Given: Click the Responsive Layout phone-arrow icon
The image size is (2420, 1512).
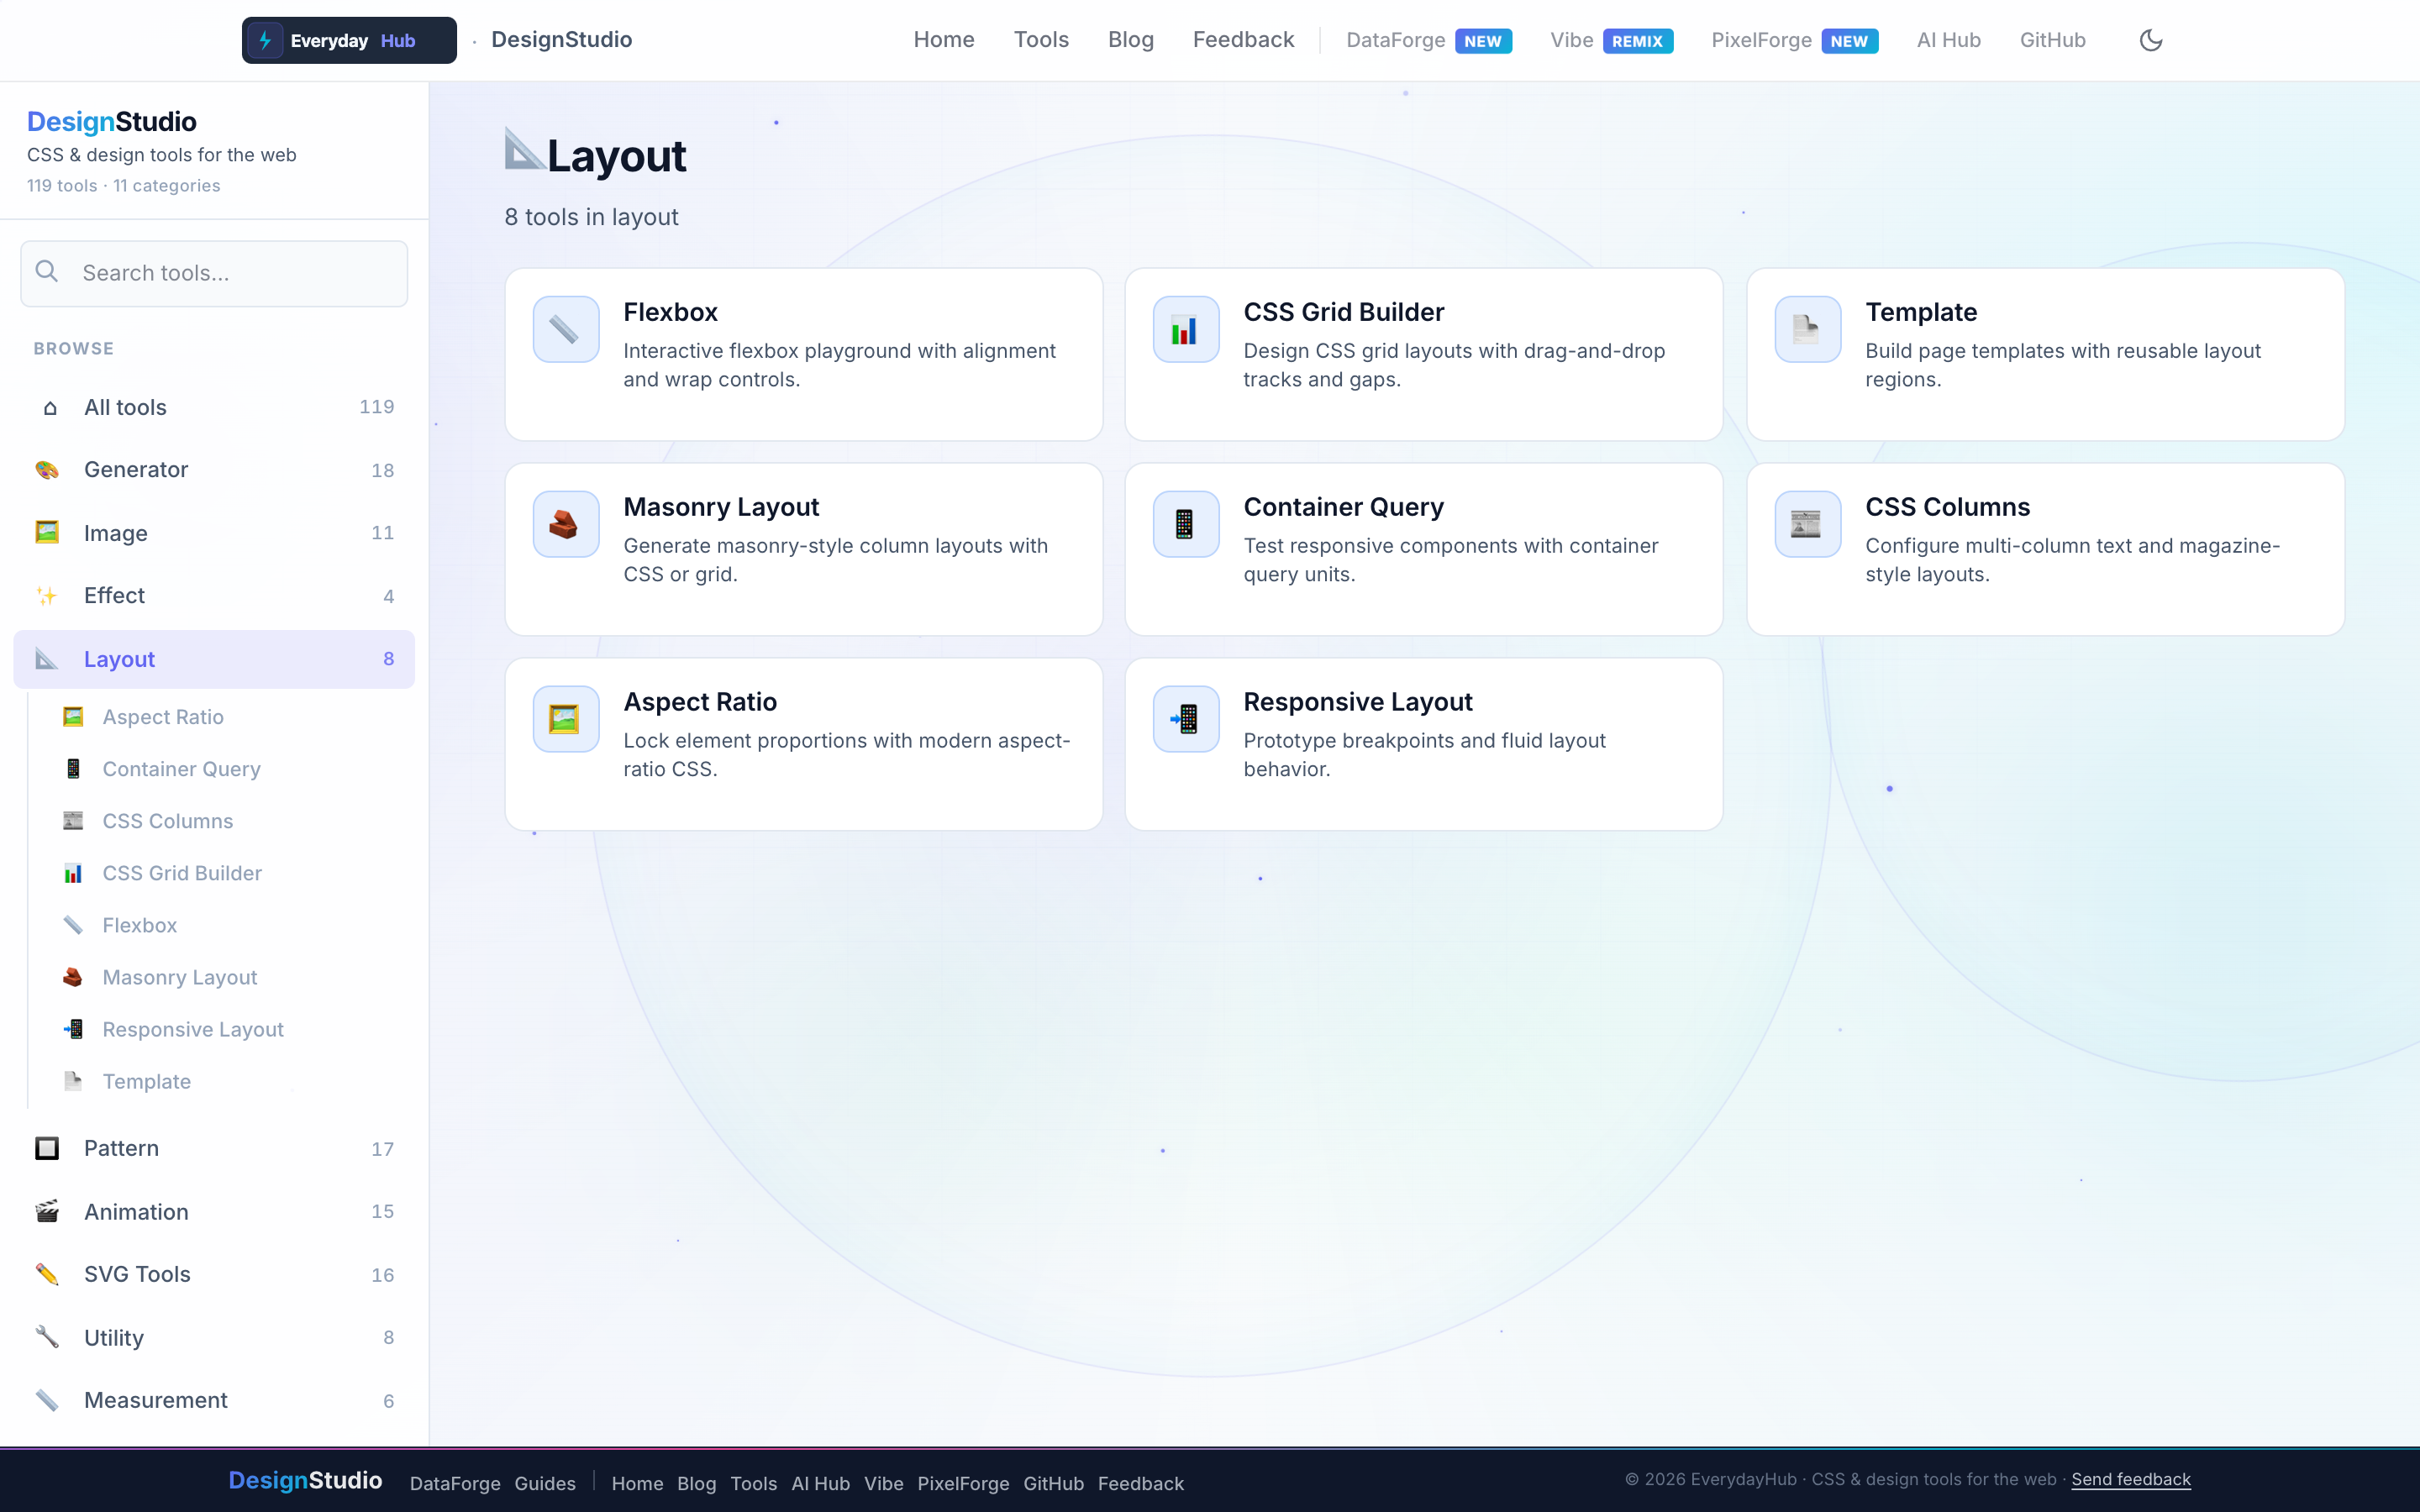Looking at the screenshot, I should pos(1185,719).
